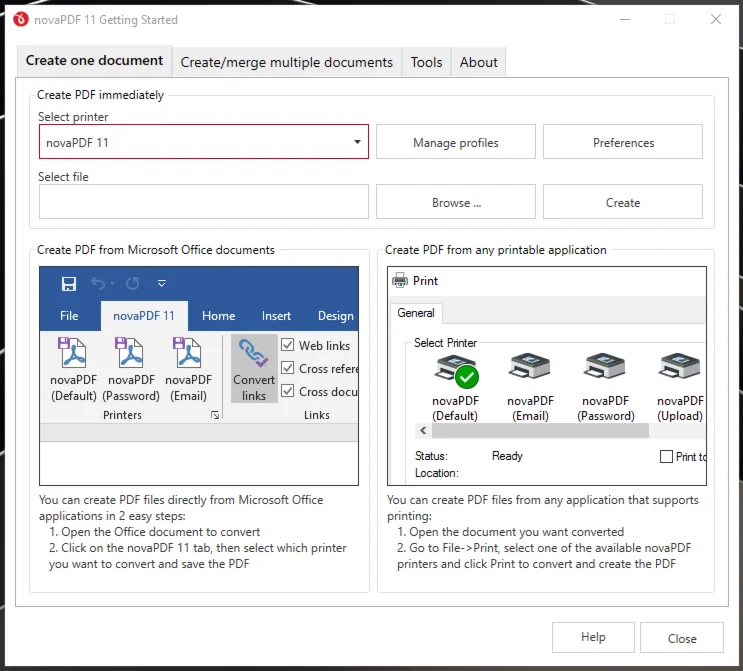Image resolution: width=743 pixels, height=671 pixels.
Task: Expand the Quick Access Toolbar customize arrow
Action: 162,284
